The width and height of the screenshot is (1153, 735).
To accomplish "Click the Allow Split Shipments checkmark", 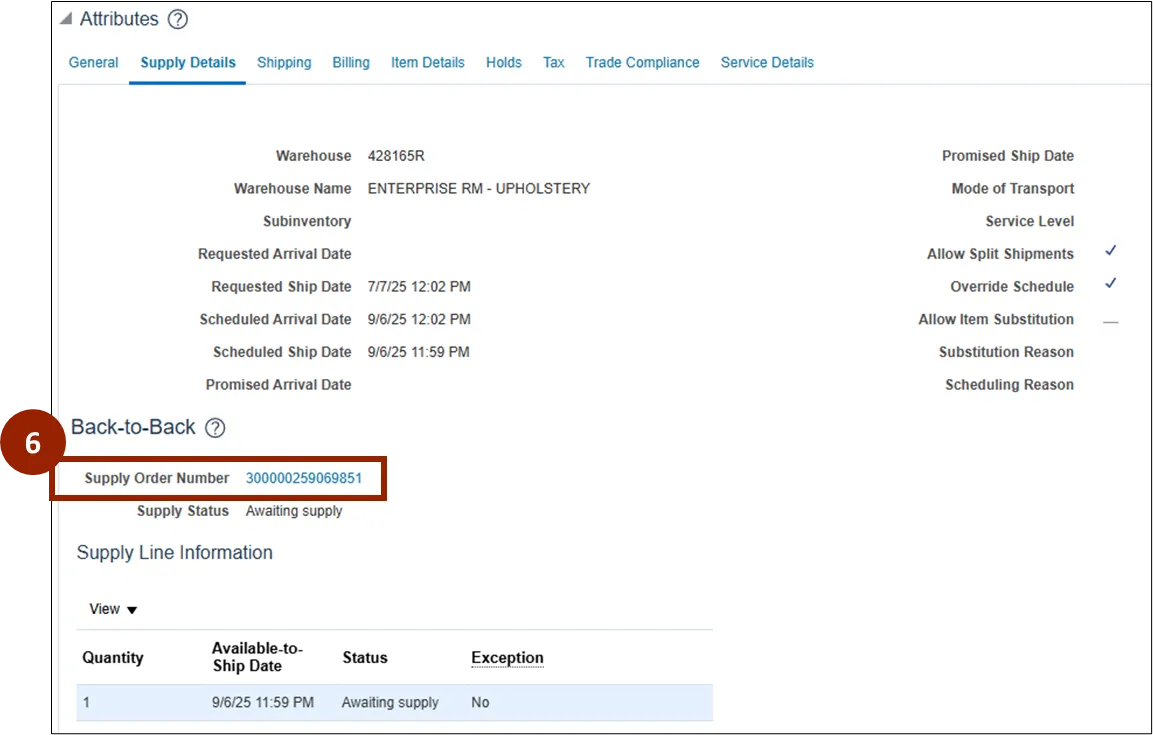I will click(1110, 252).
